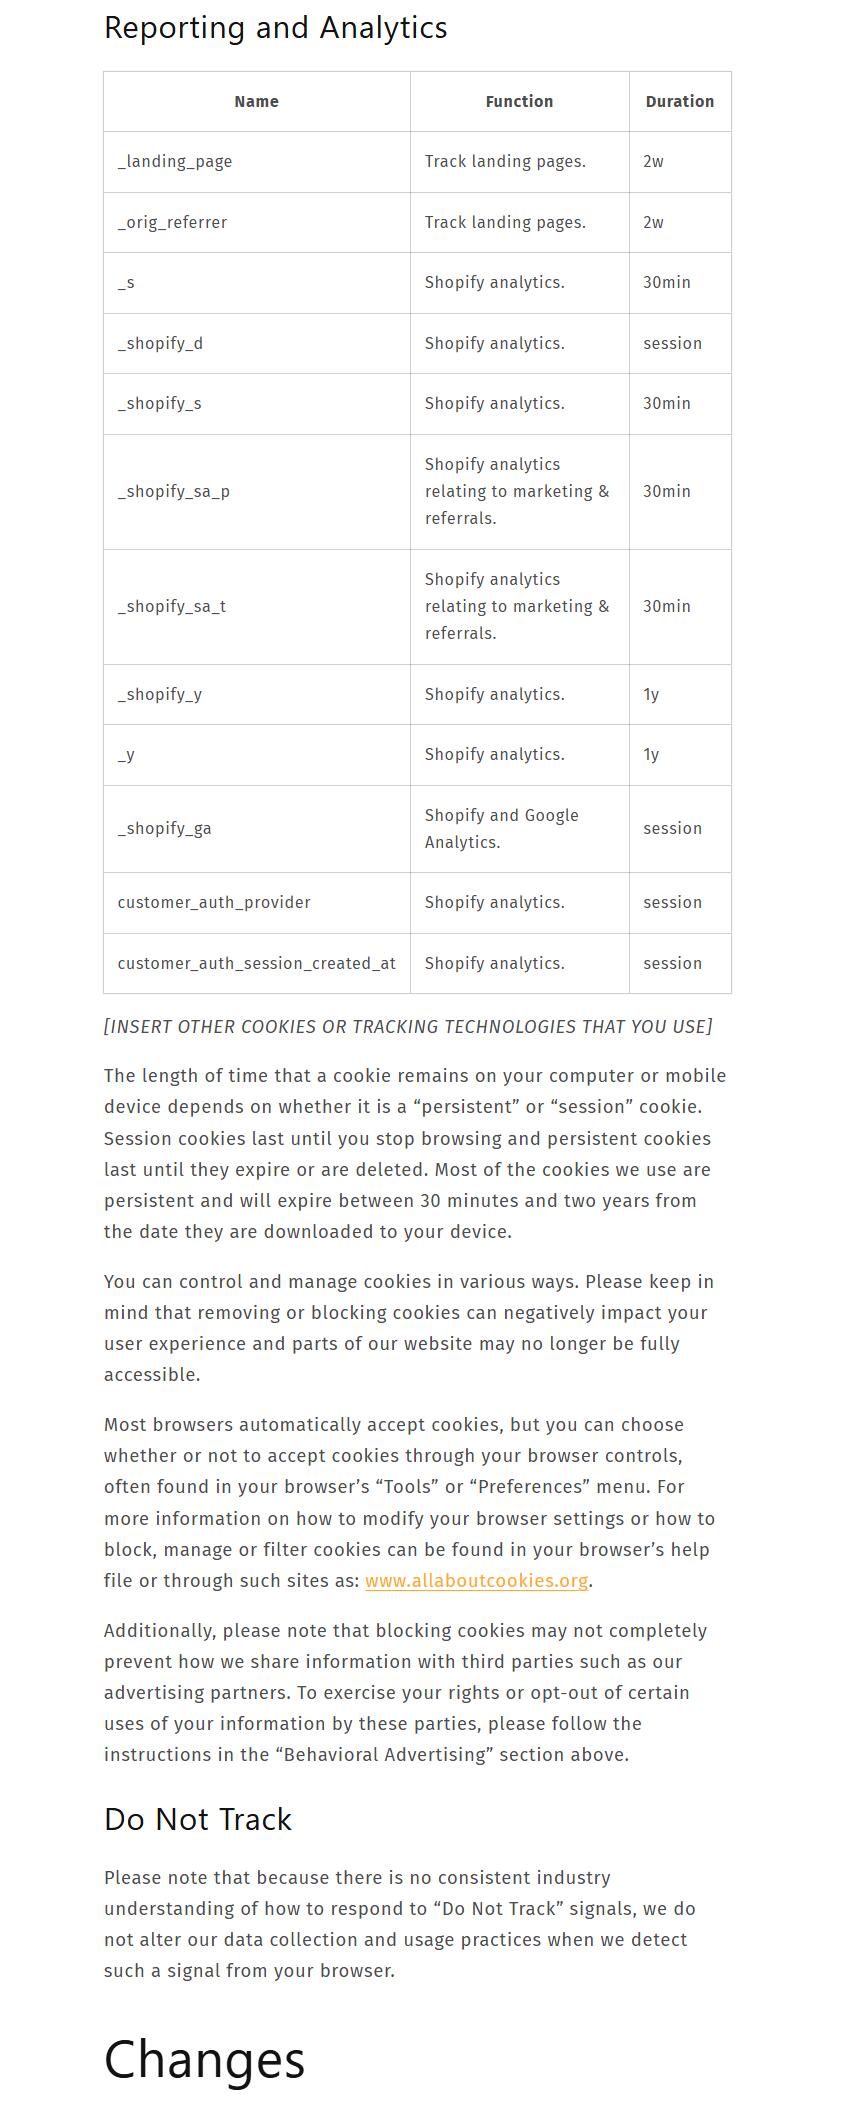Image resolution: width=868 pixels, height=2123 pixels.
Task: Select the customer_auth_provider cell
Action: click(x=214, y=903)
